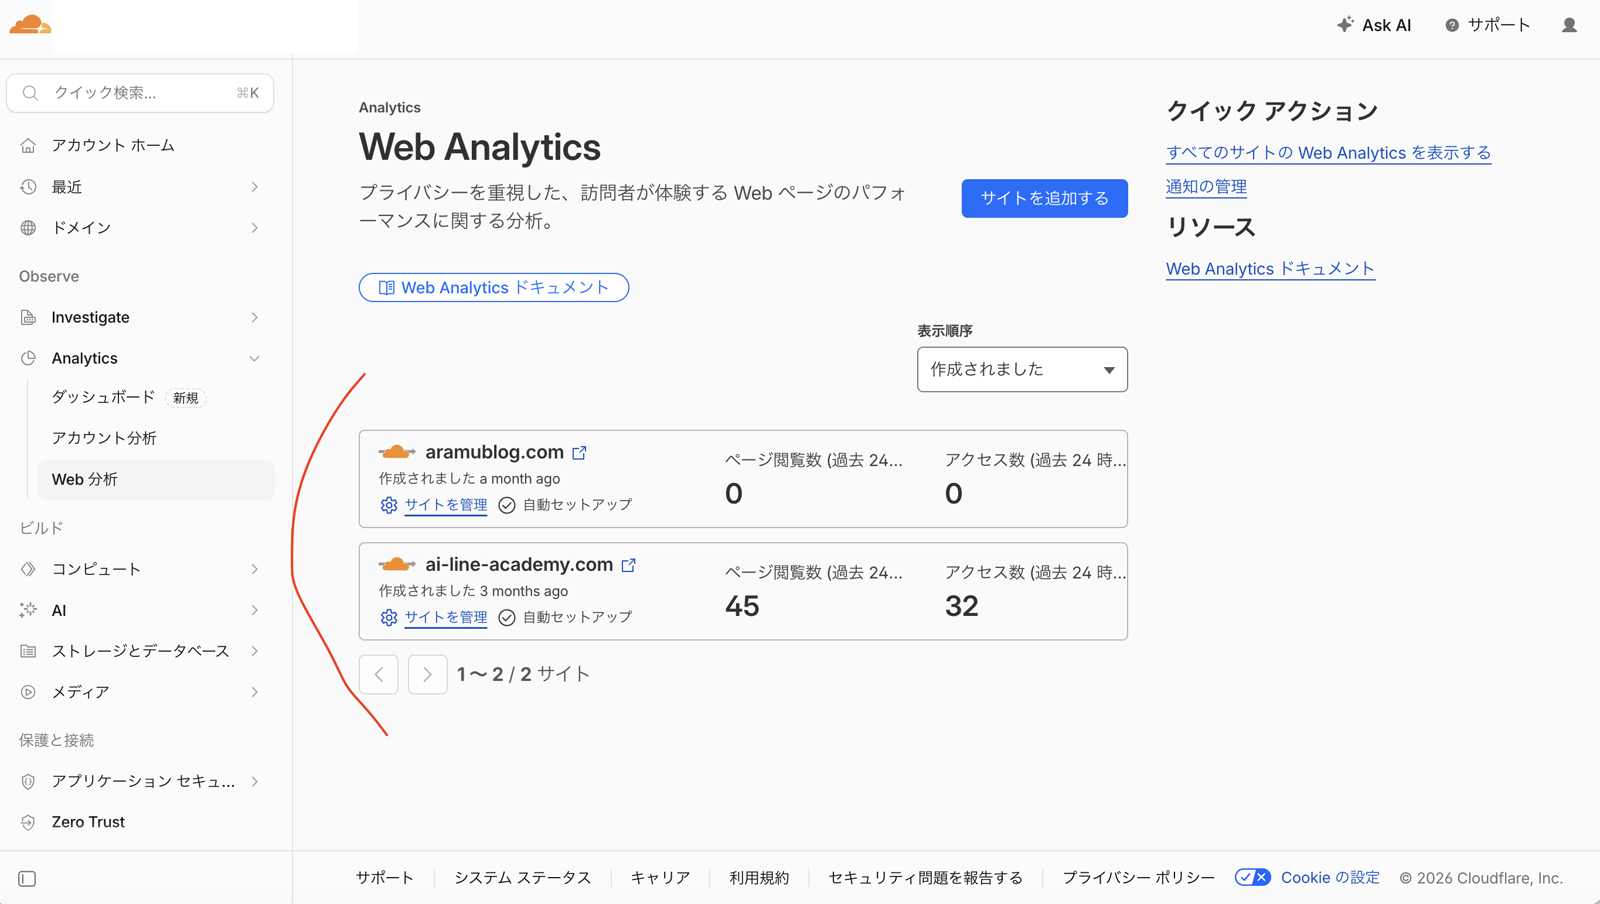Click the メディア play icon
The image size is (1600, 904).
point(28,692)
